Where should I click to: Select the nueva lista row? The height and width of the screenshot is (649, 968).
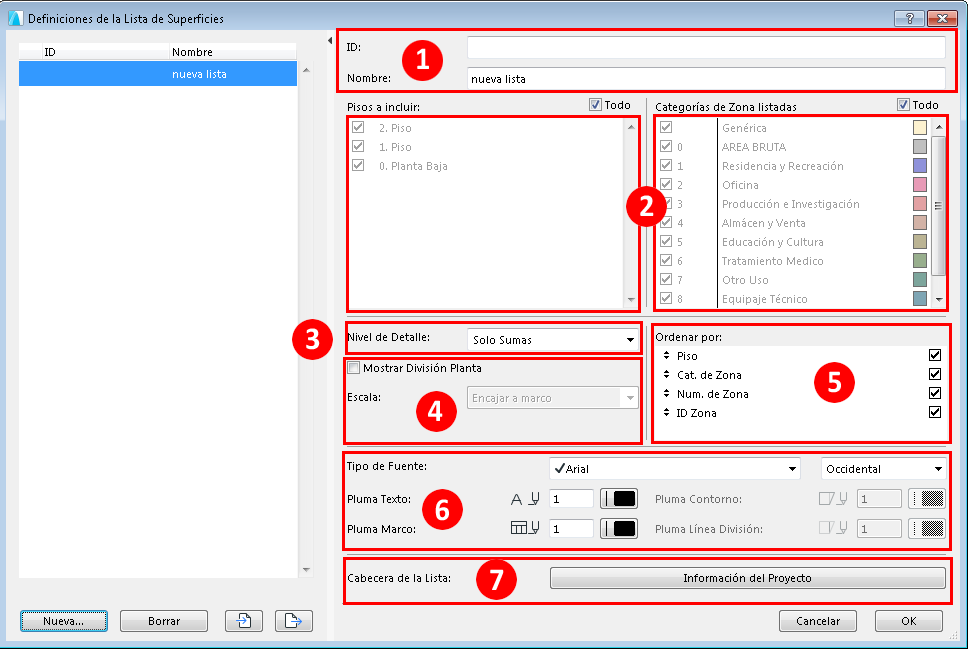[158, 73]
